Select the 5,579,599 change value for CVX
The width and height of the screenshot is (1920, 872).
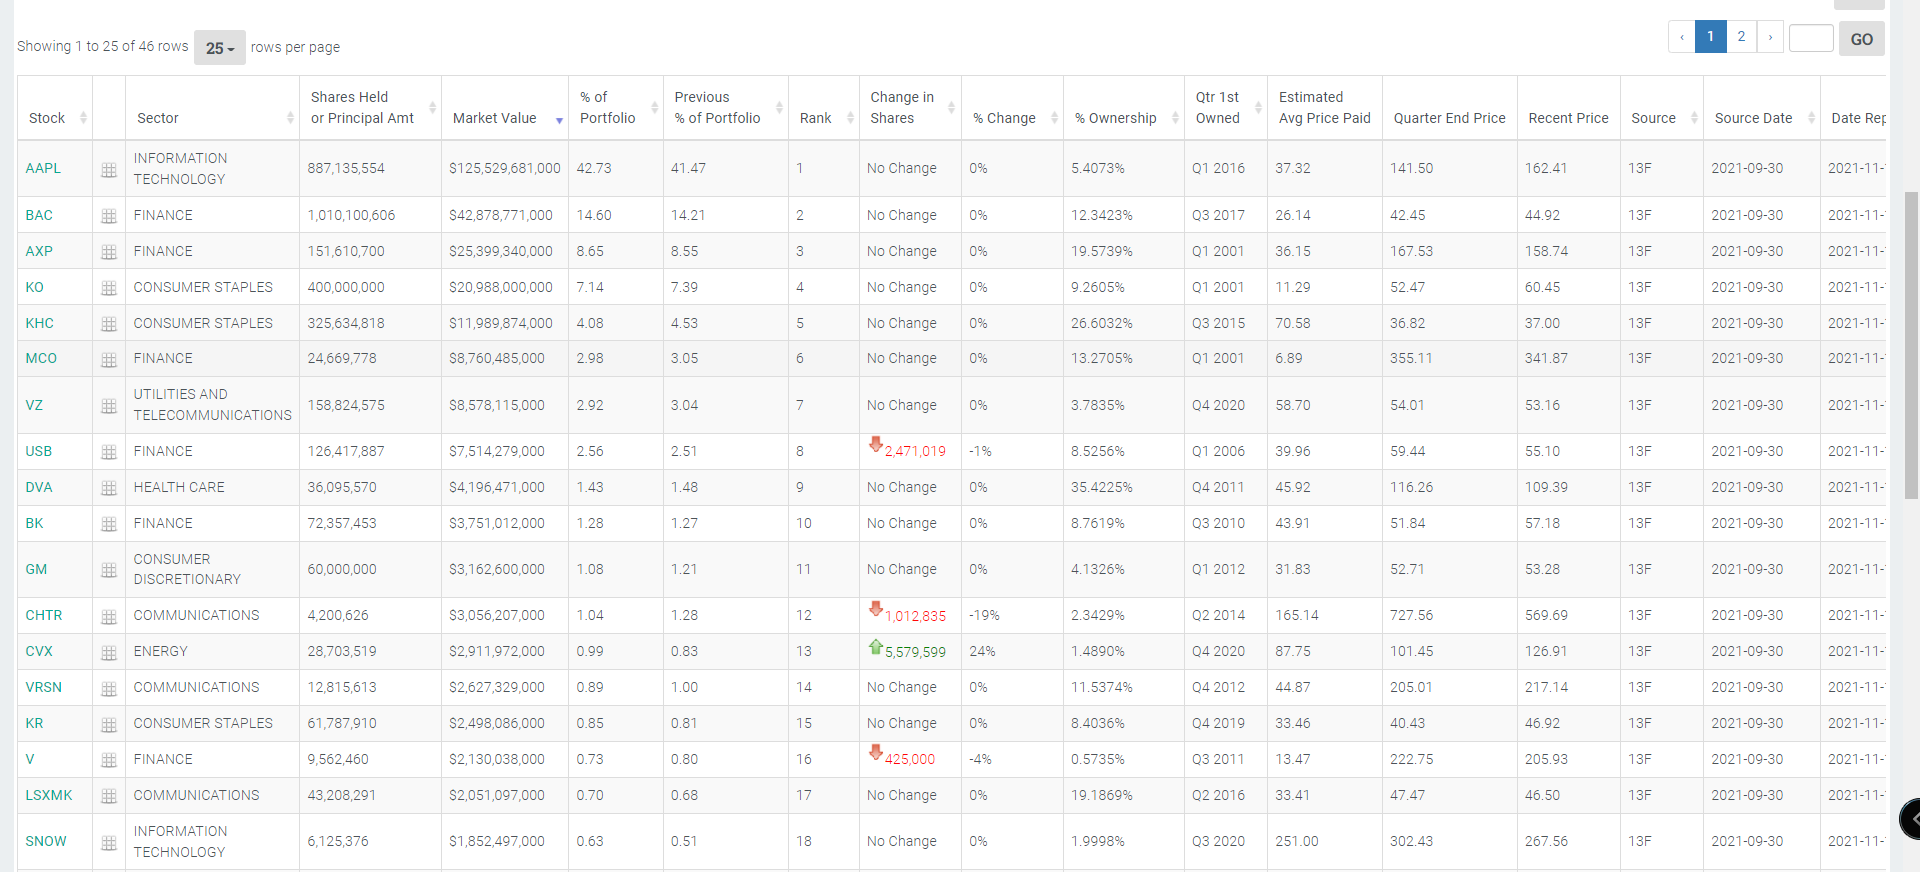[915, 652]
